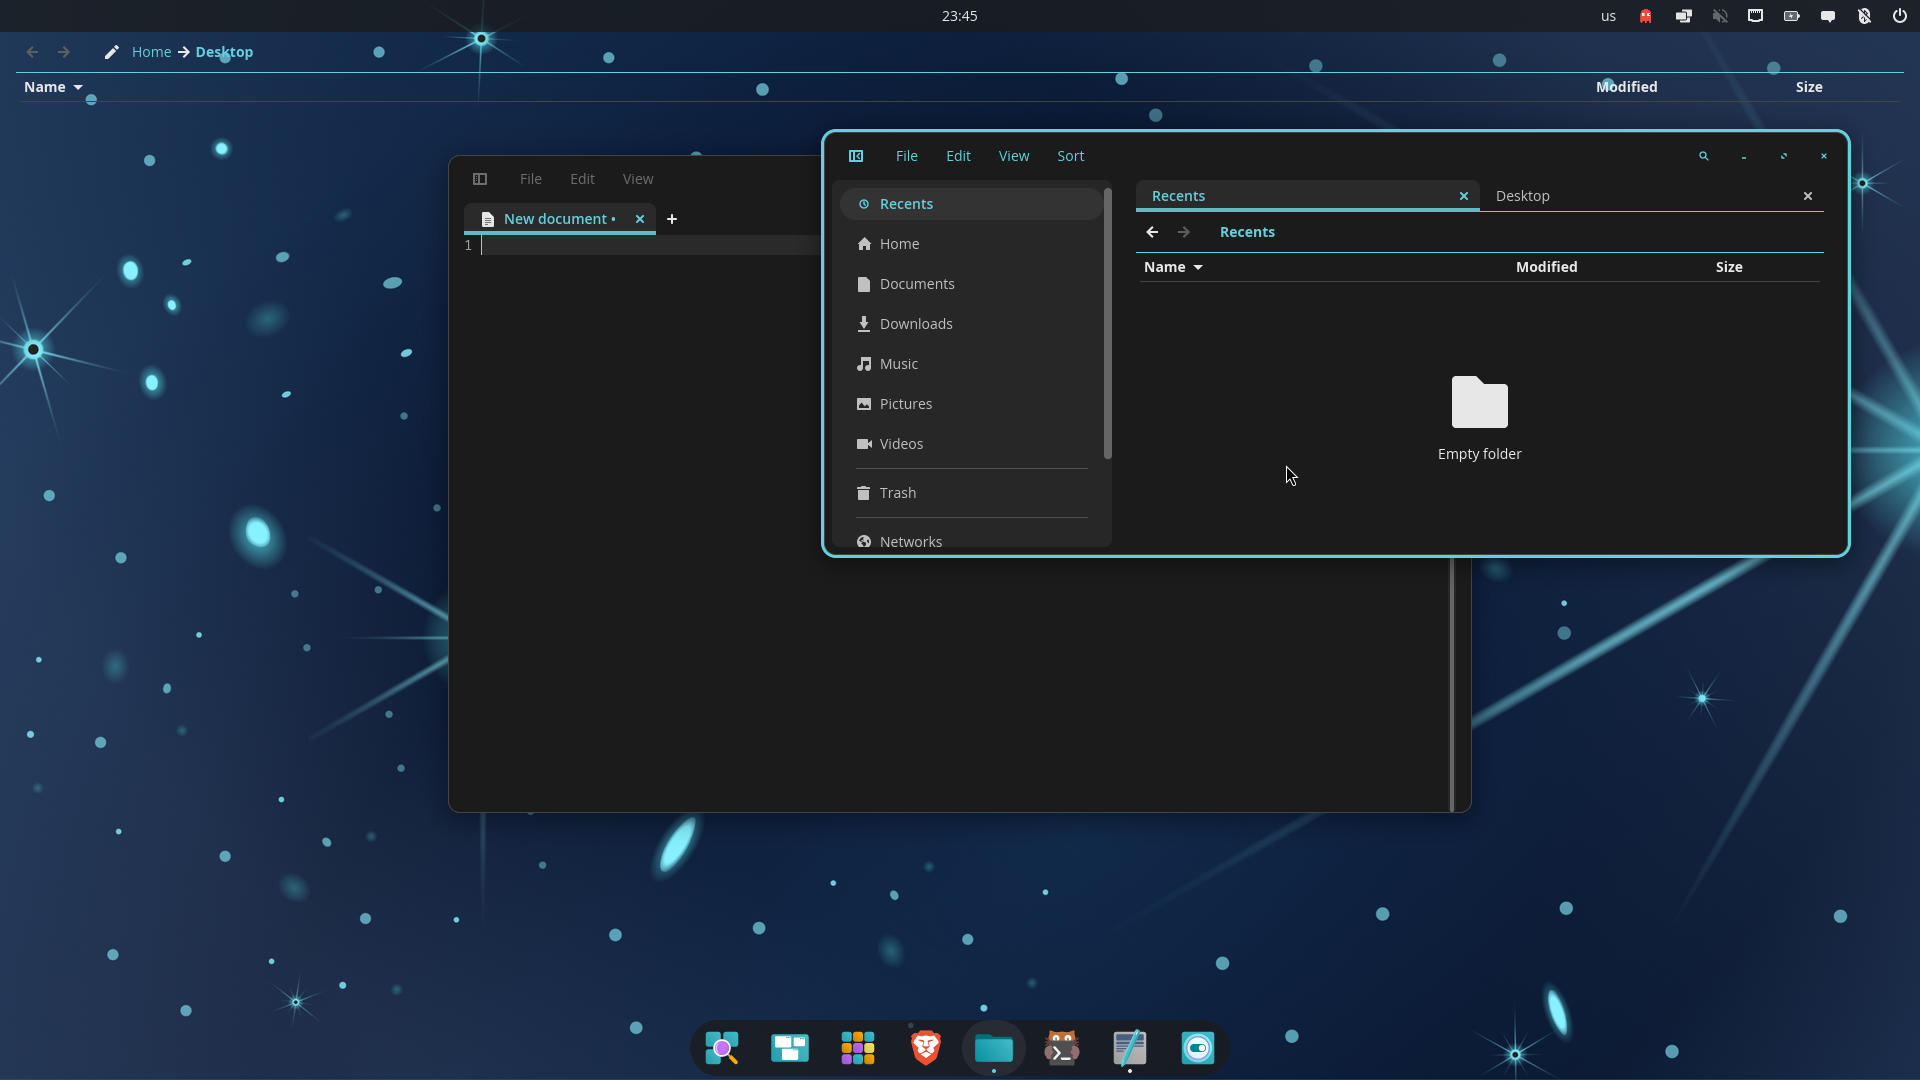Open the launcher search icon in the dock

coord(722,1048)
